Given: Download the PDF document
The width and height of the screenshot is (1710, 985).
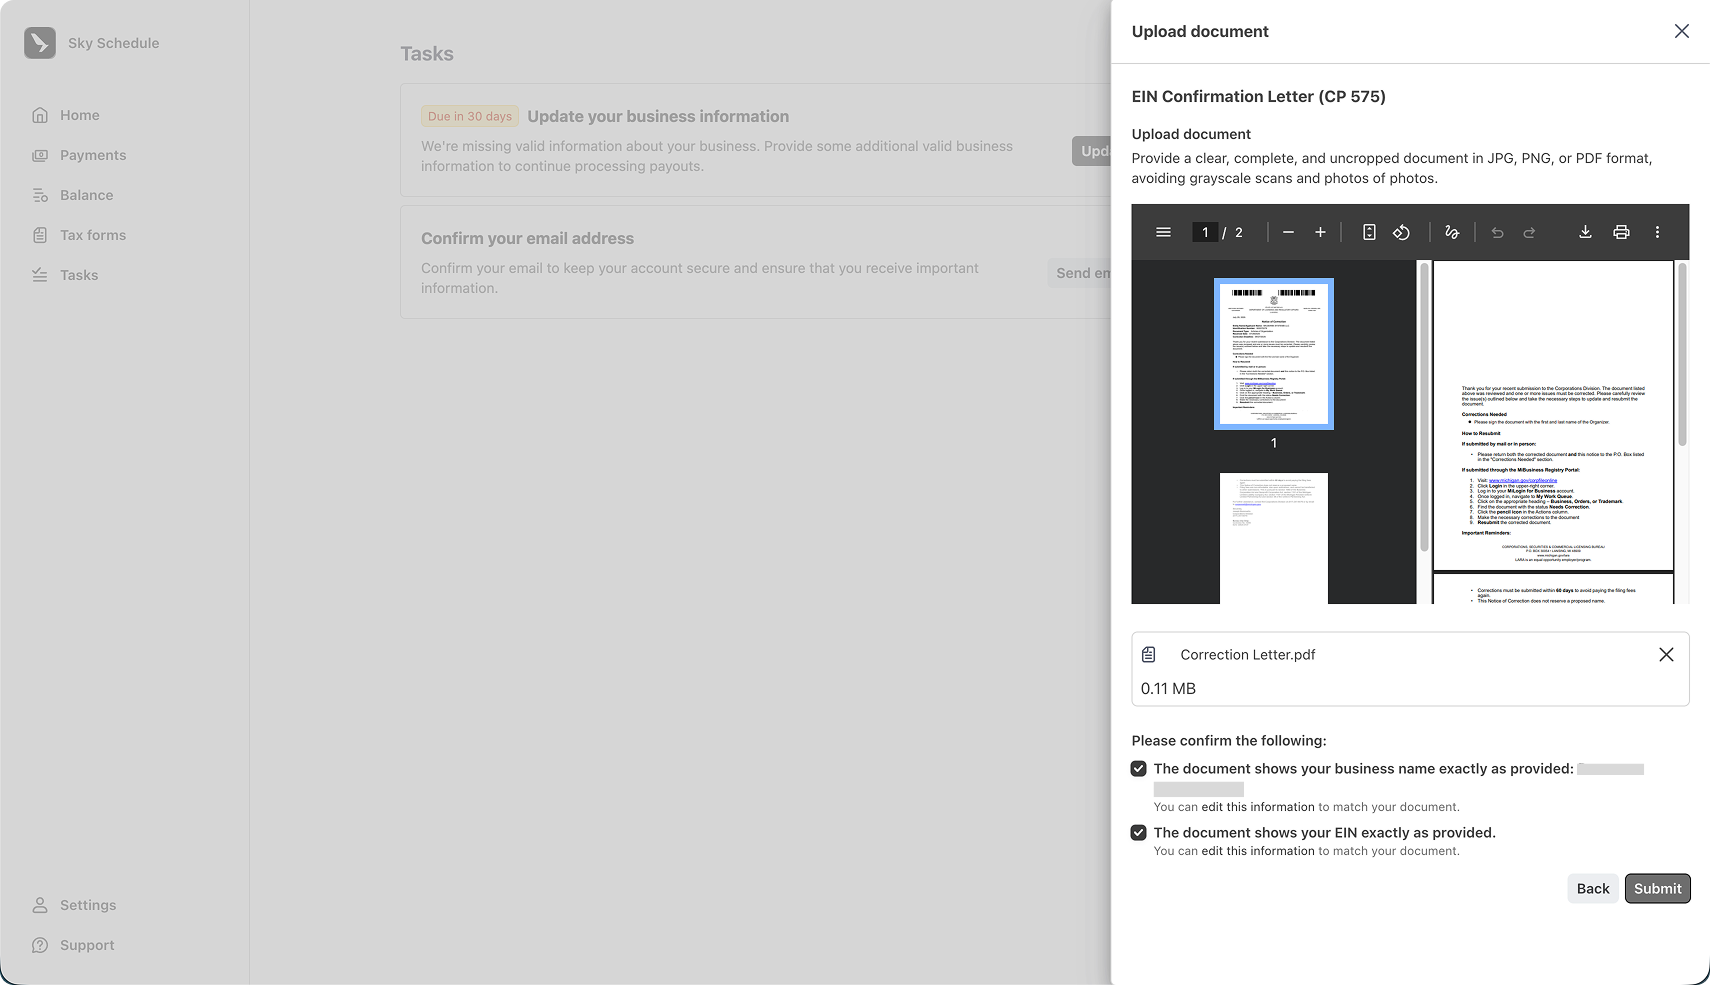Looking at the screenshot, I should coord(1585,232).
